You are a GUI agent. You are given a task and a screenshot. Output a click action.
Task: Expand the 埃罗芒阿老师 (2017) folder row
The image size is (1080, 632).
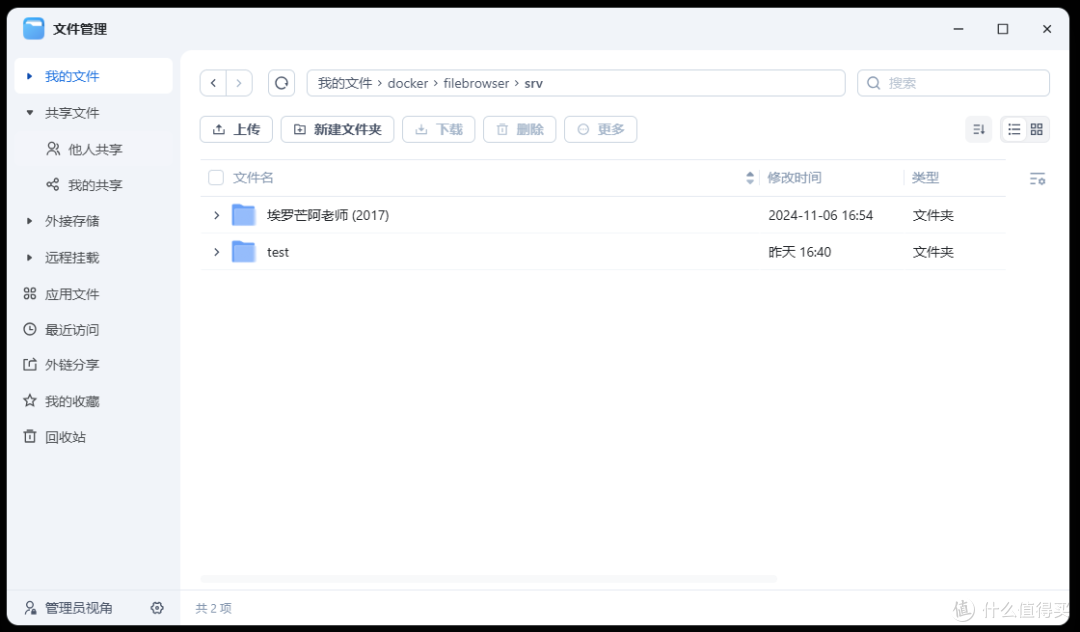coord(216,215)
